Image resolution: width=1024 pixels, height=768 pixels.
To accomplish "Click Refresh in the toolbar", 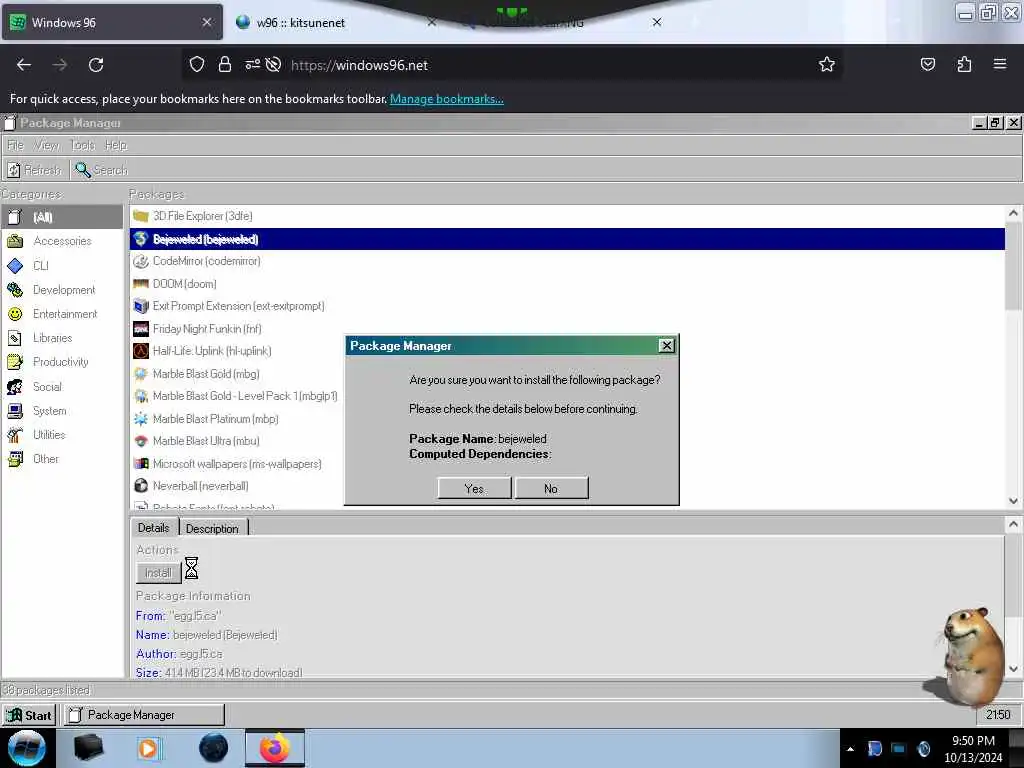I will click(35, 170).
